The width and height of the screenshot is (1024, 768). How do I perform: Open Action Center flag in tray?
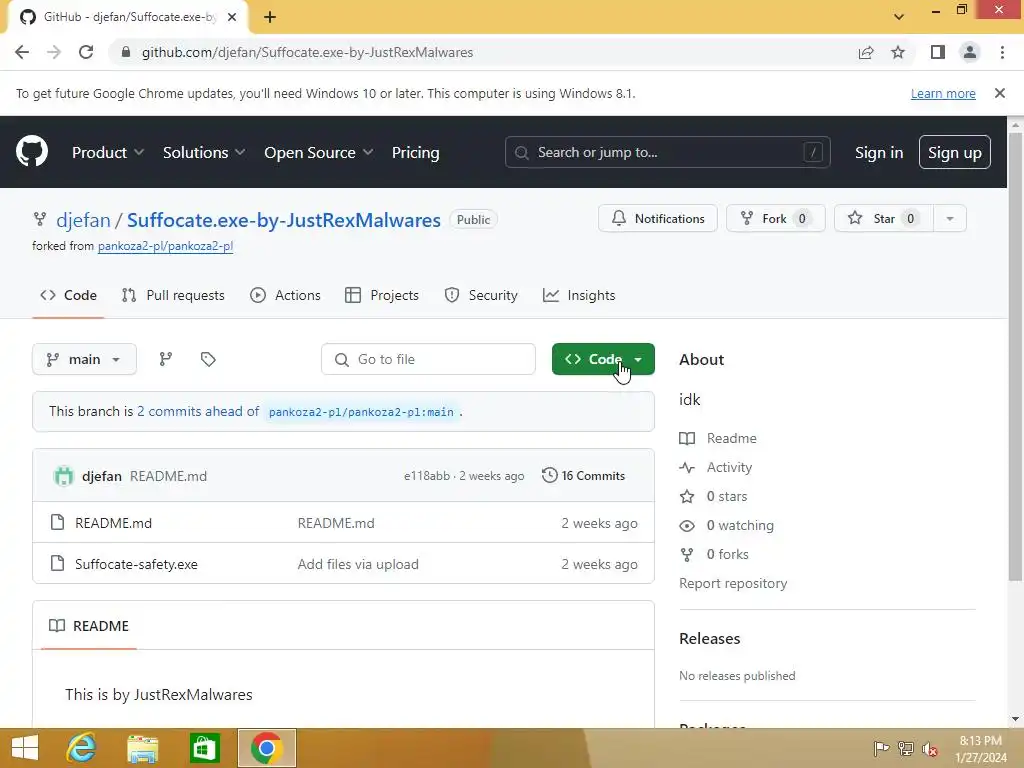881,748
